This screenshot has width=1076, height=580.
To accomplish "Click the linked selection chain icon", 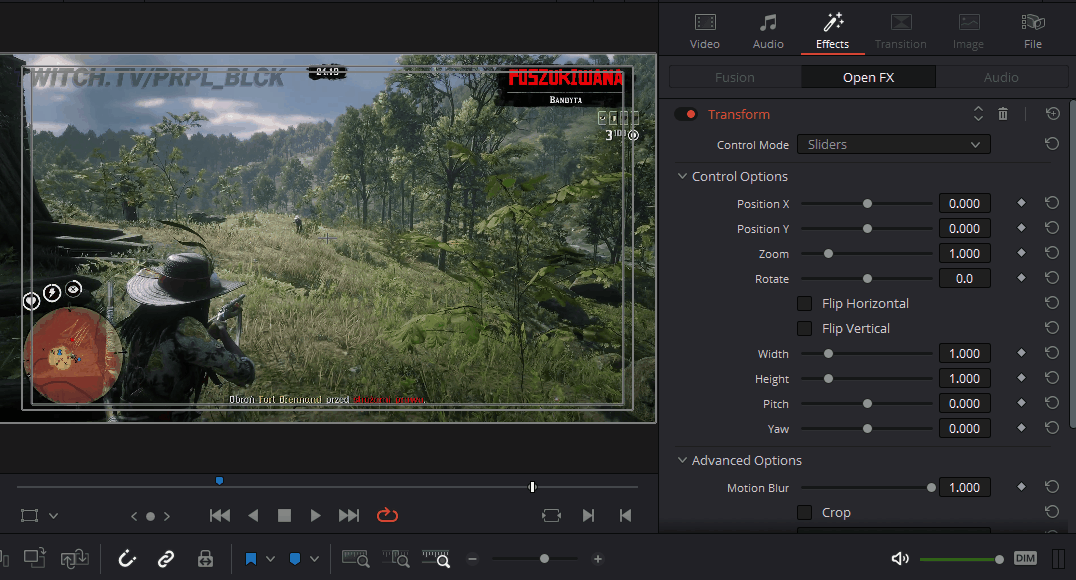I will [x=166, y=559].
